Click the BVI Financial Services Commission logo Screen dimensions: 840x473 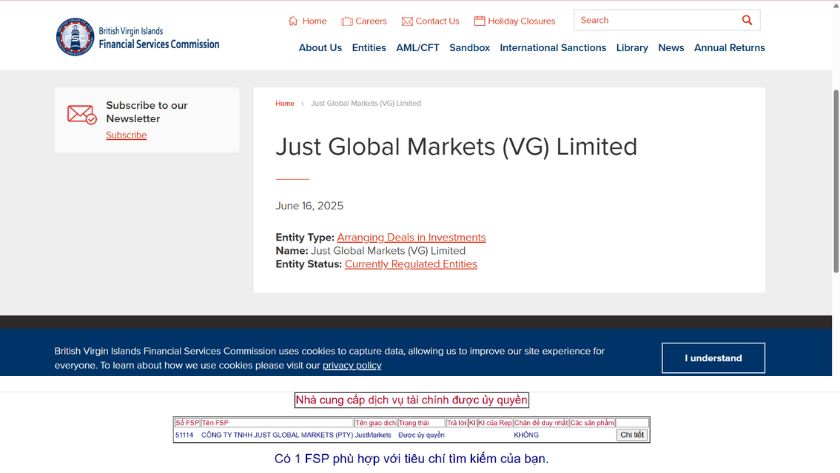pyautogui.click(x=138, y=37)
